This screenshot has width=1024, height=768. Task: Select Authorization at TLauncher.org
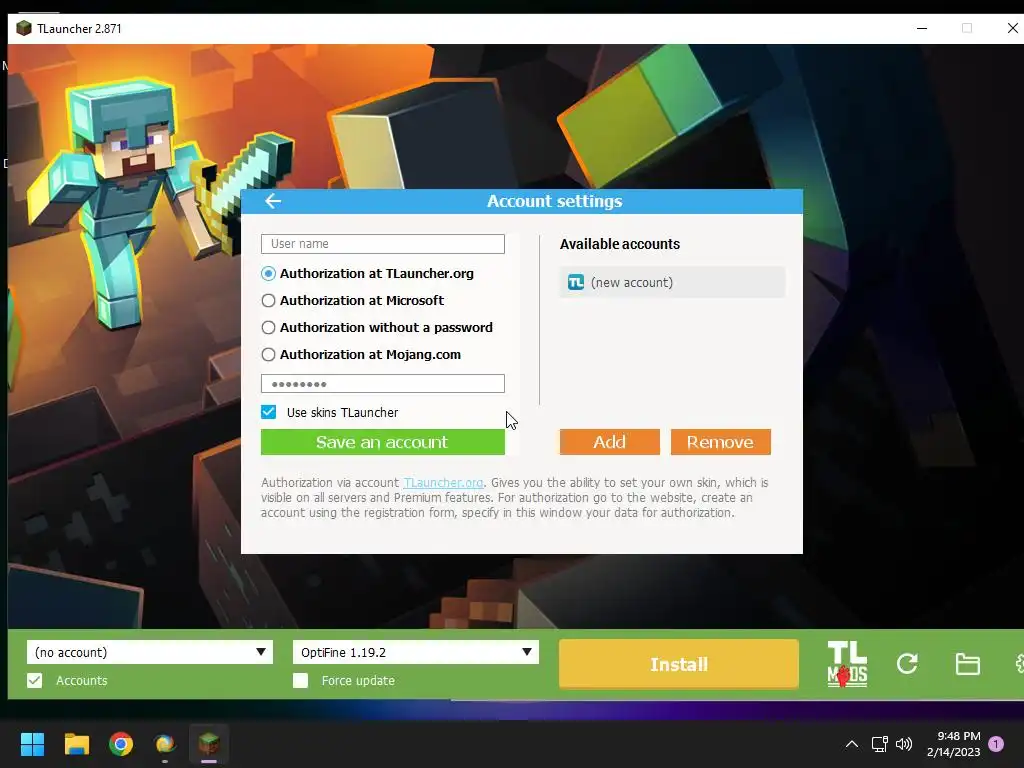pyautogui.click(x=368, y=274)
